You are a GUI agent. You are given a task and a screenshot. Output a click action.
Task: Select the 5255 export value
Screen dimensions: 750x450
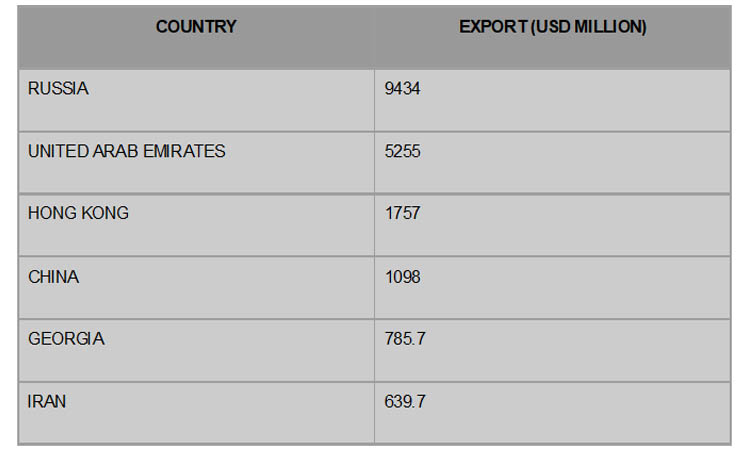point(402,152)
